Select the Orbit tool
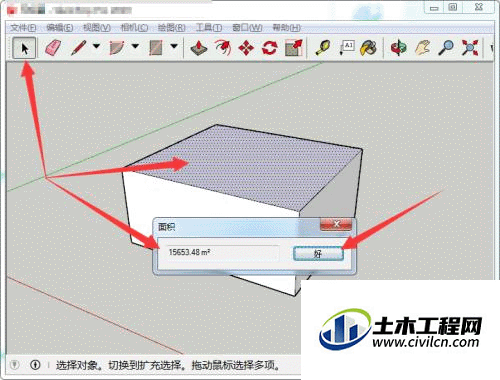 [x=399, y=48]
